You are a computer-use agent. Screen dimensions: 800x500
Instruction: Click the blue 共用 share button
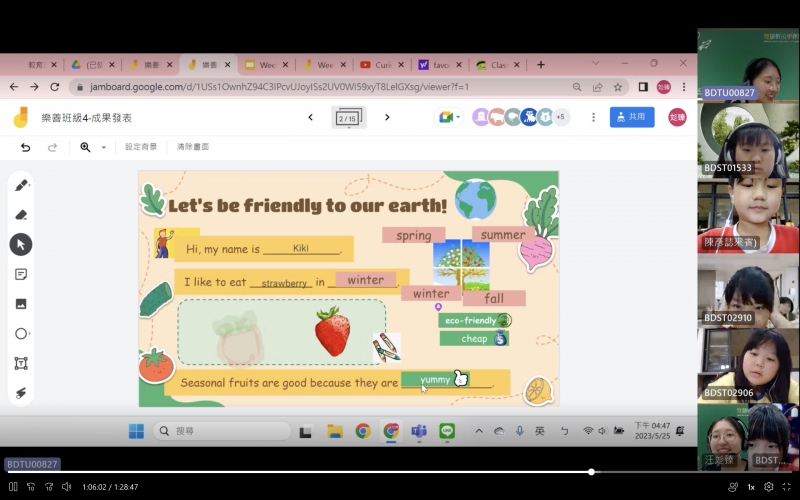coord(632,117)
